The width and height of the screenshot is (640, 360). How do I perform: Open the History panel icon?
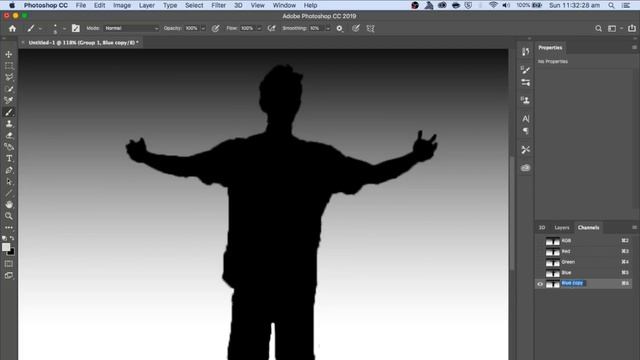click(525, 51)
